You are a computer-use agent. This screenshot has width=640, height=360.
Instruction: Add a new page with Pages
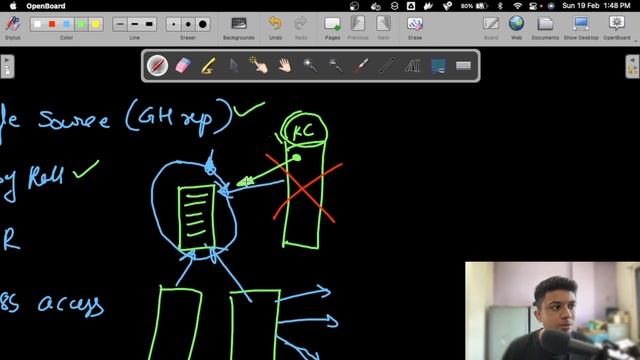tap(332, 27)
